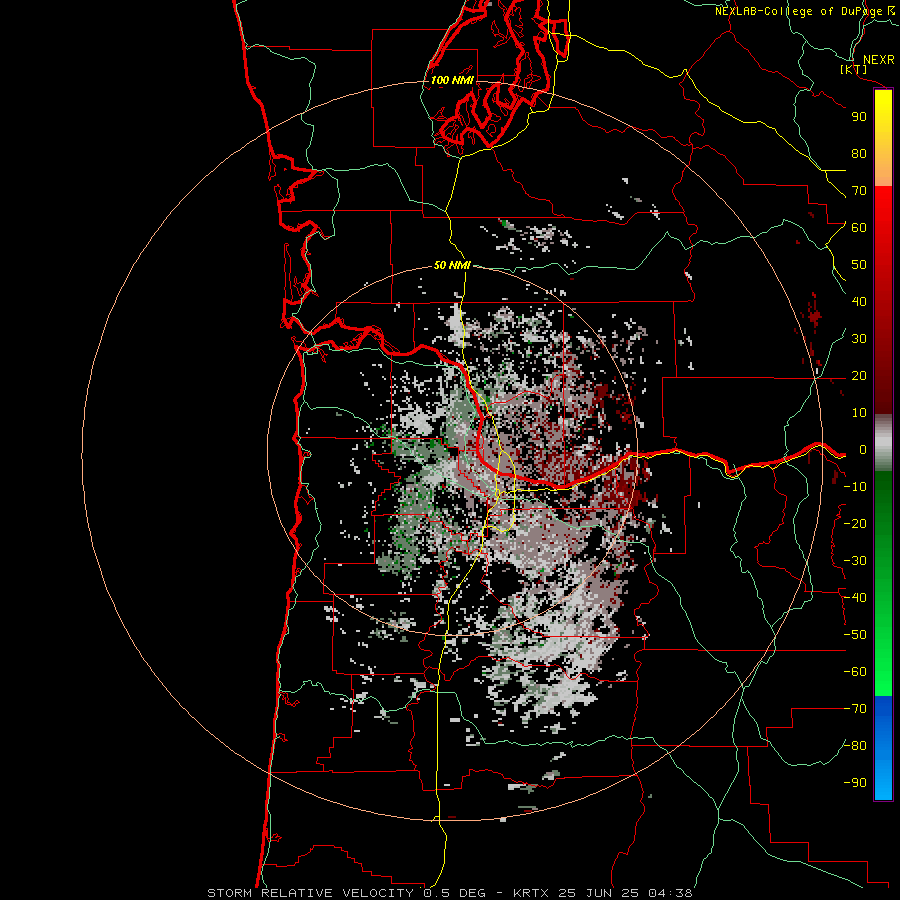Image resolution: width=900 pixels, height=900 pixels.
Task: Select the 50 value on velocity scale
Action: [859, 265]
